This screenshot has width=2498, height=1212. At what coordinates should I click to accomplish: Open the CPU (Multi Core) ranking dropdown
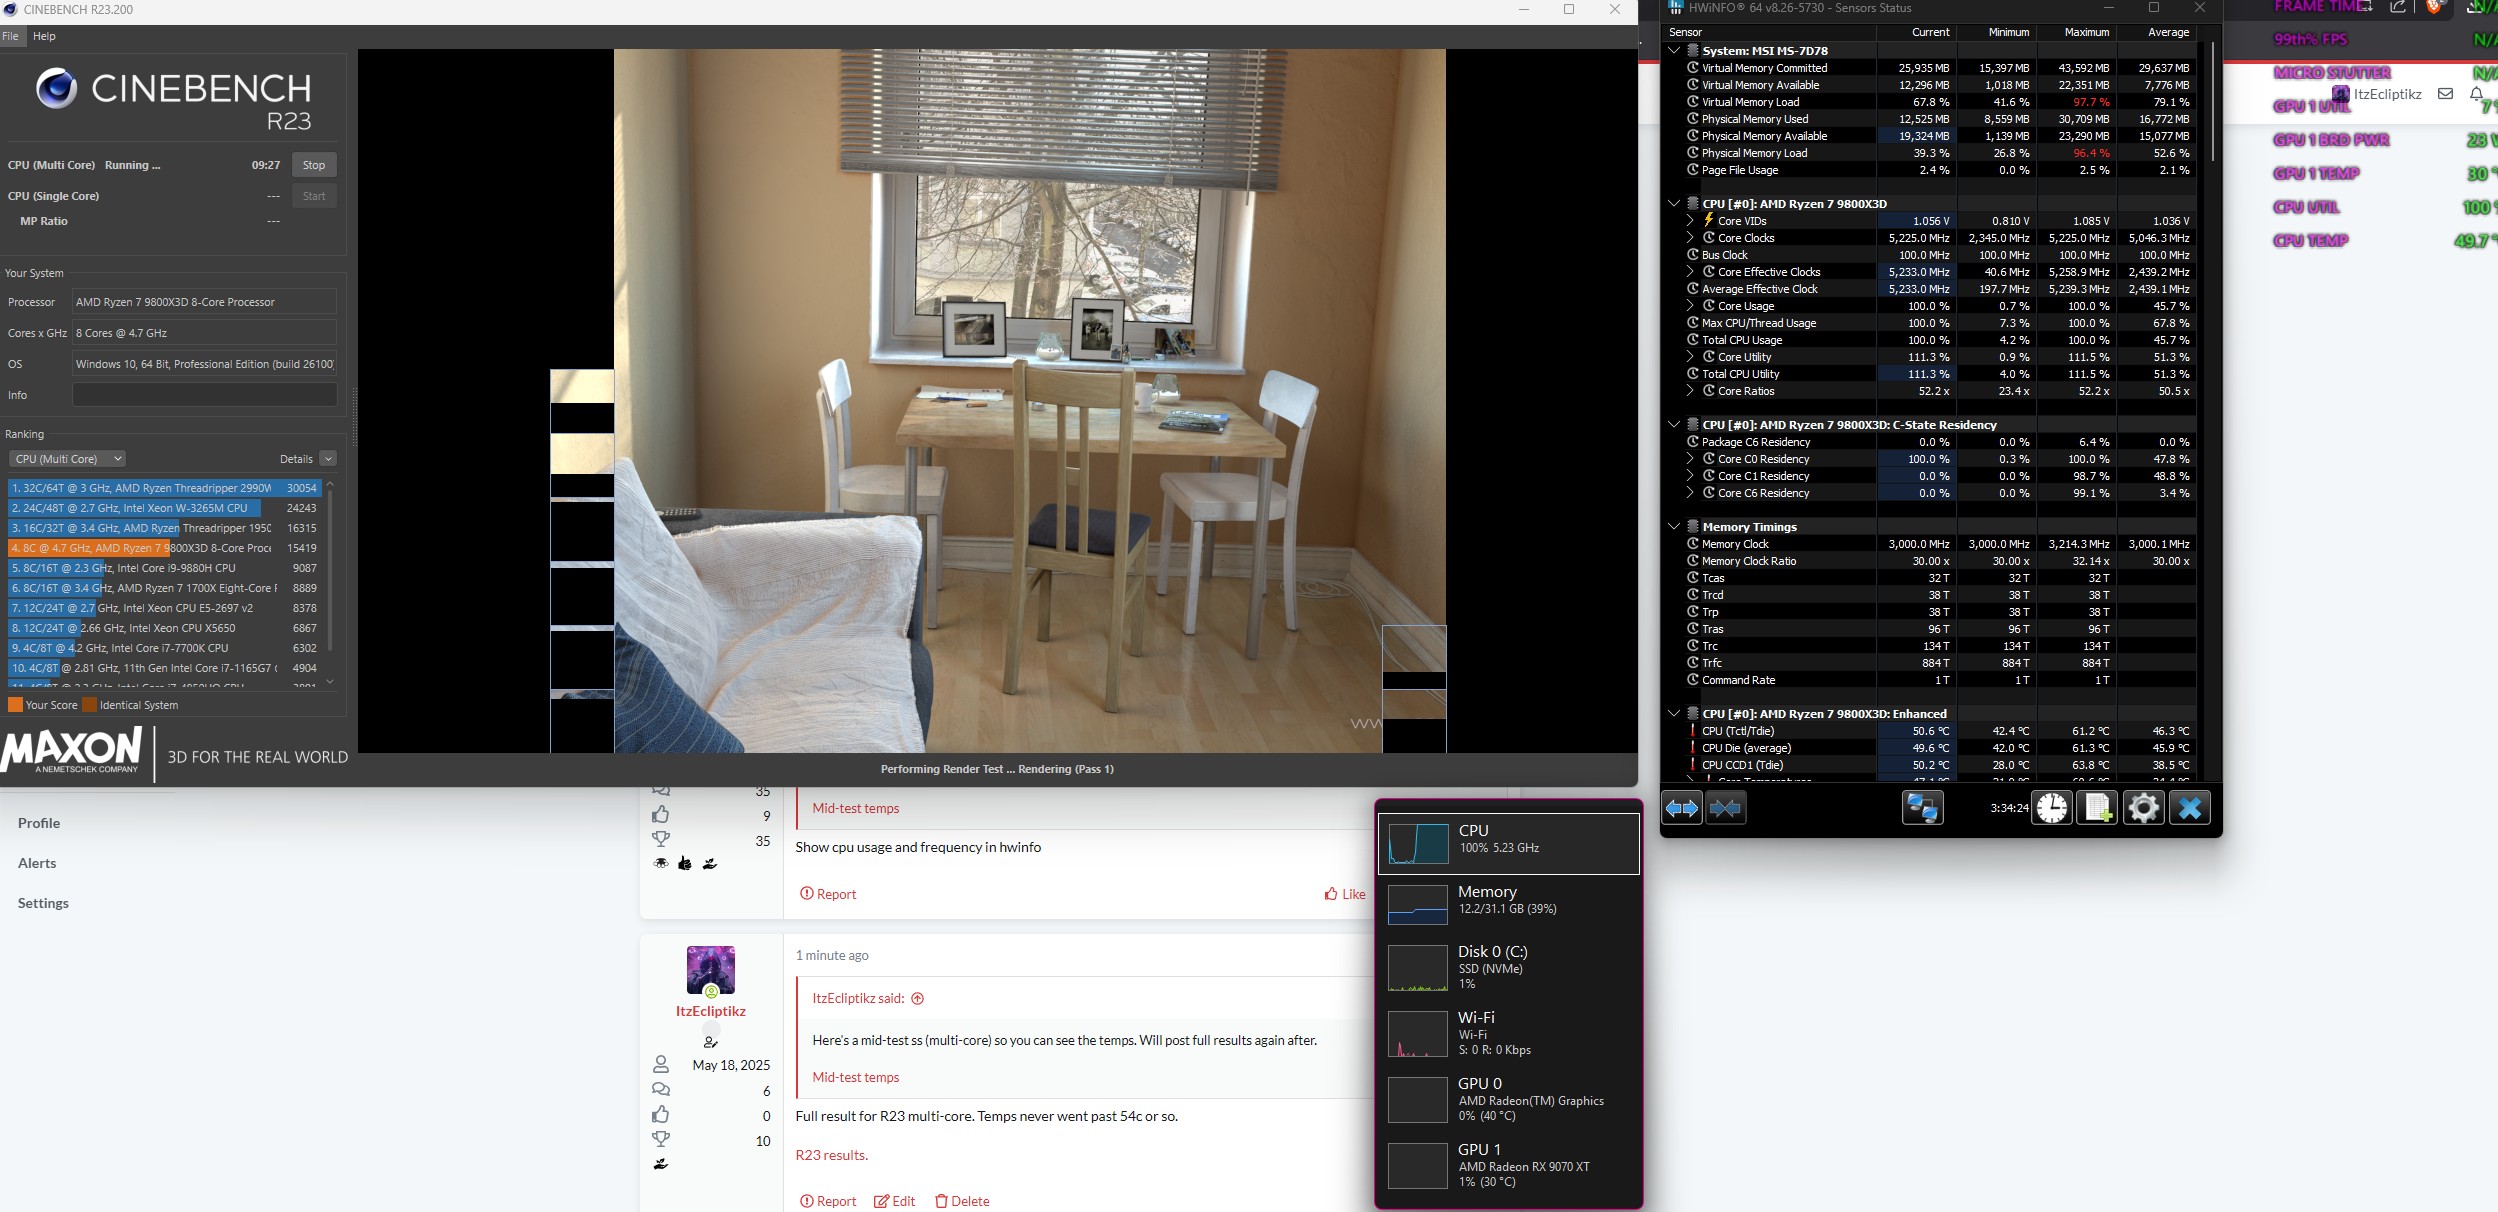(x=68, y=459)
